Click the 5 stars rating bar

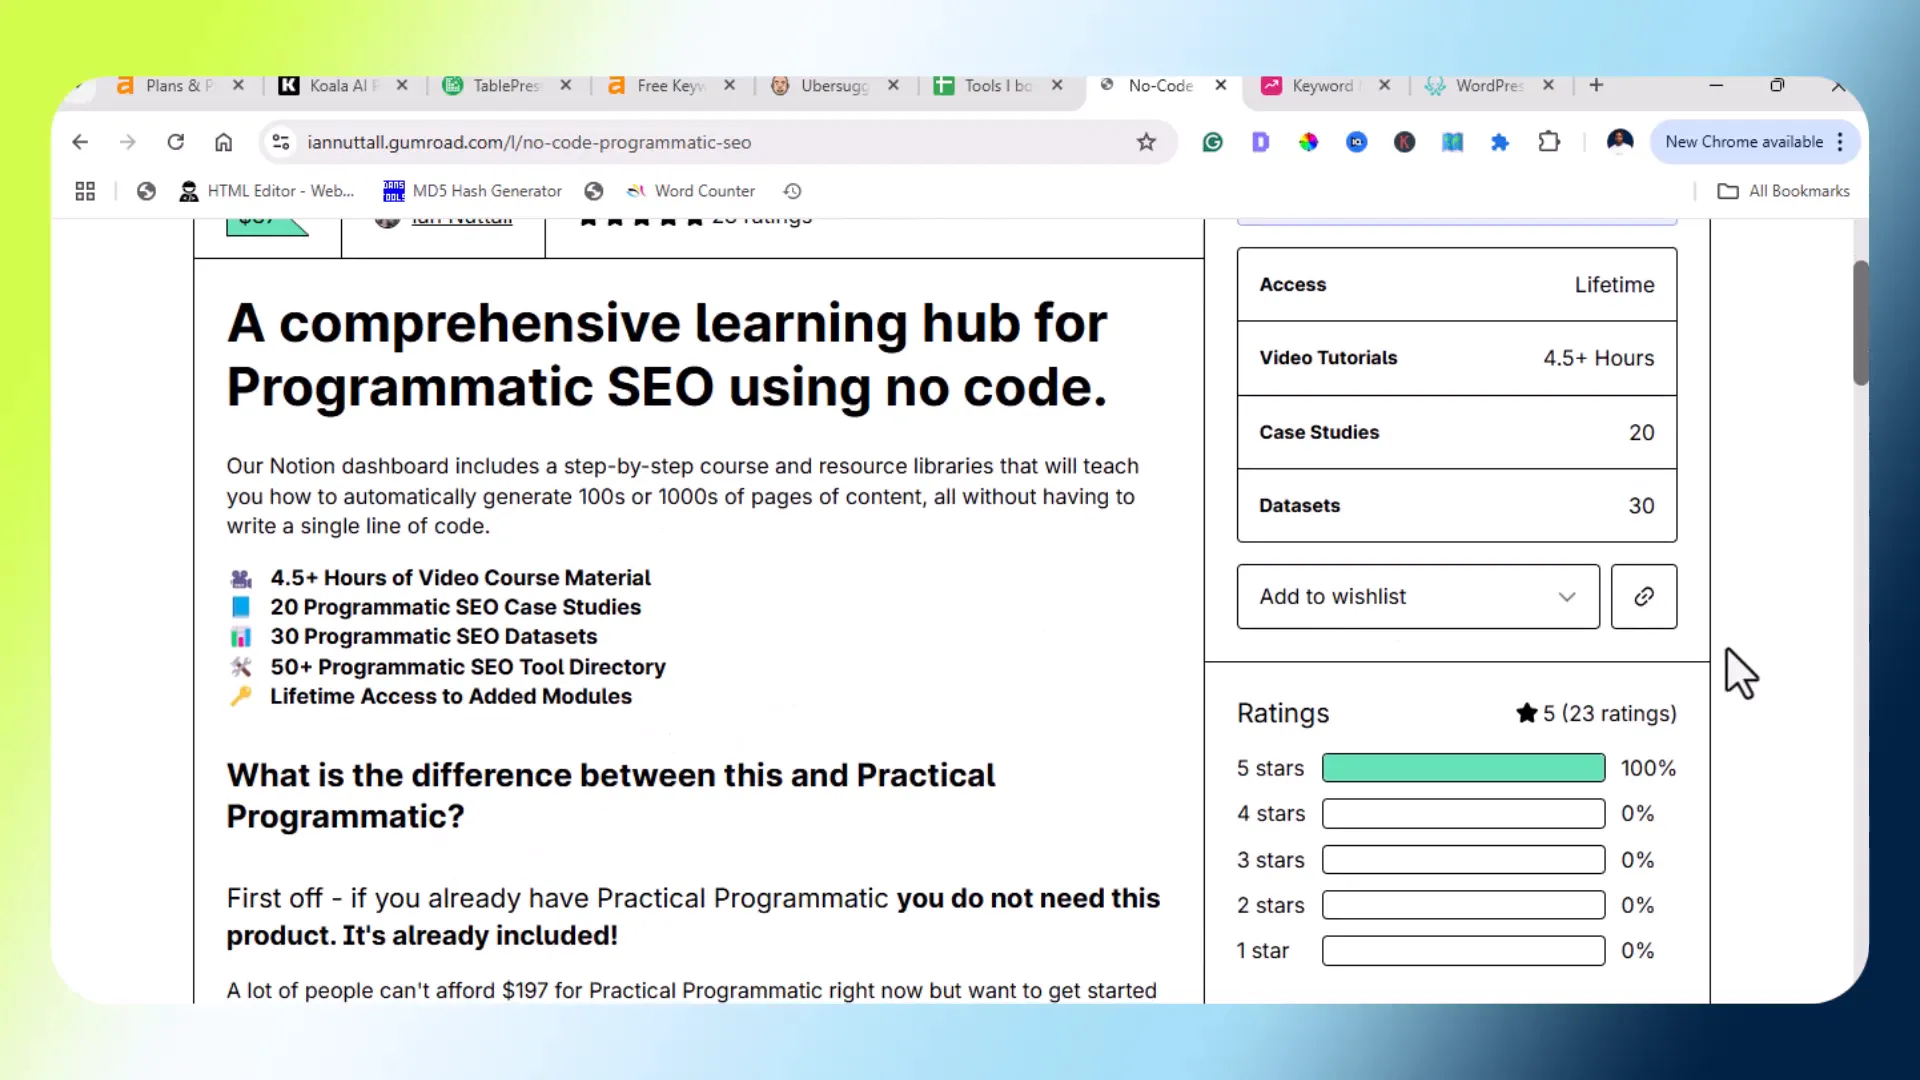point(1463,768)
